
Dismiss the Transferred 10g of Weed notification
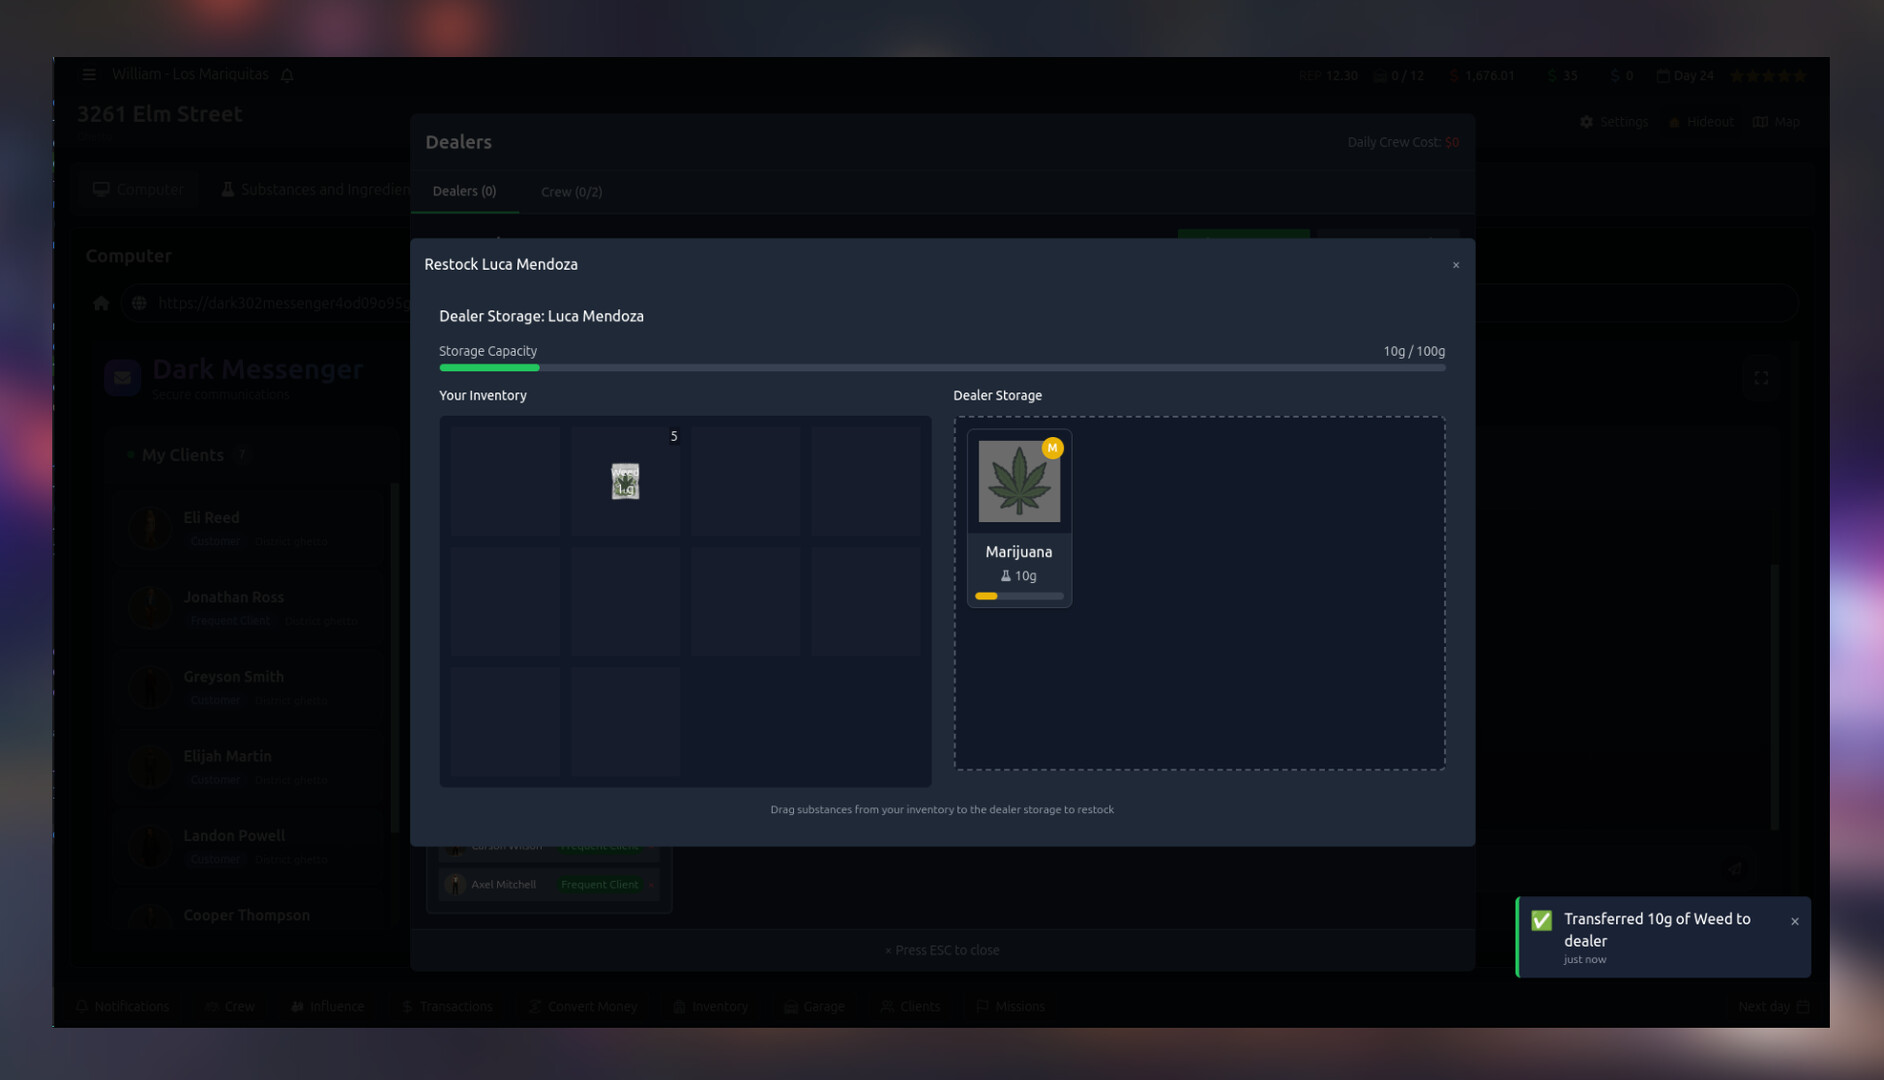(1795, 920)
